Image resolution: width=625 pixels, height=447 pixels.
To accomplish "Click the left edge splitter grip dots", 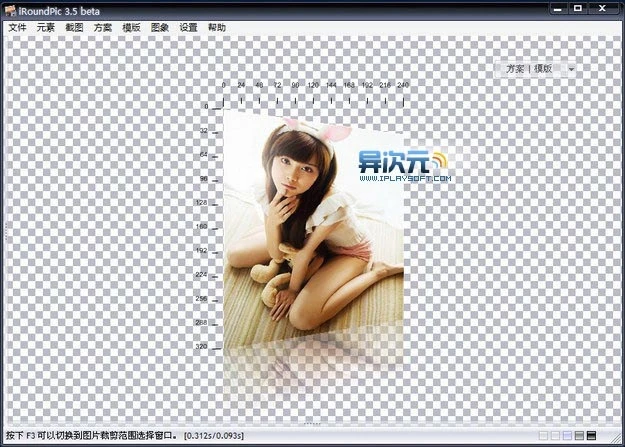I will 6,230.
